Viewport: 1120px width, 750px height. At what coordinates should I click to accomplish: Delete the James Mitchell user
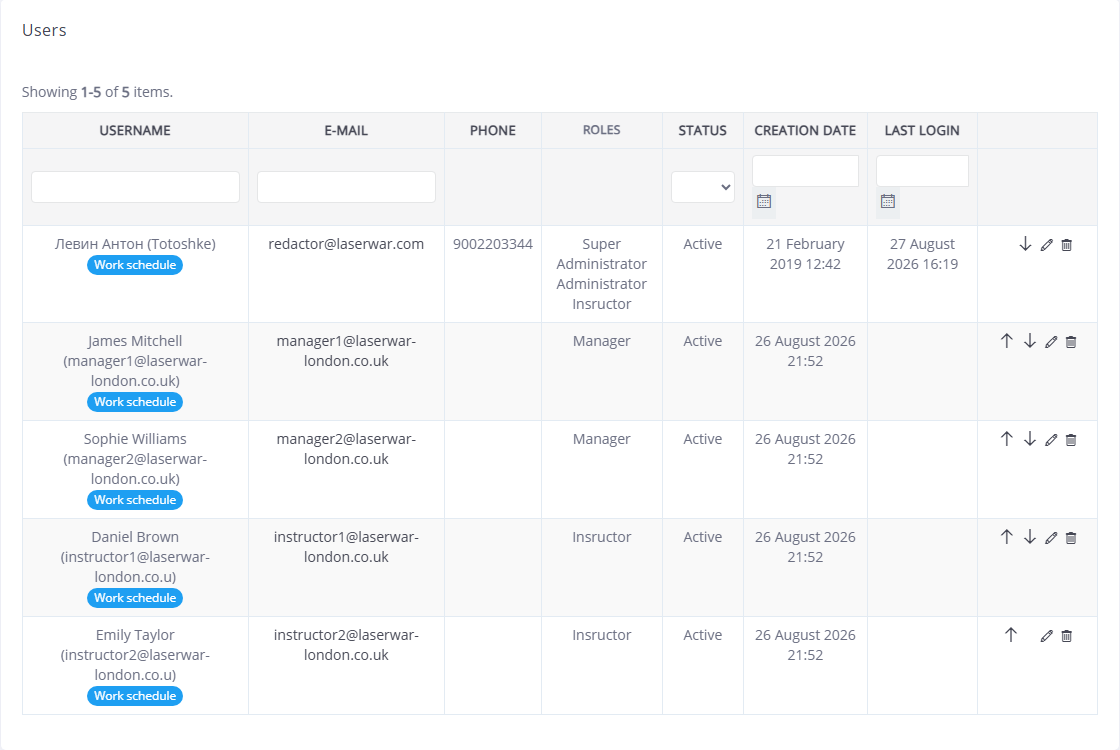tap(1071, 342)
